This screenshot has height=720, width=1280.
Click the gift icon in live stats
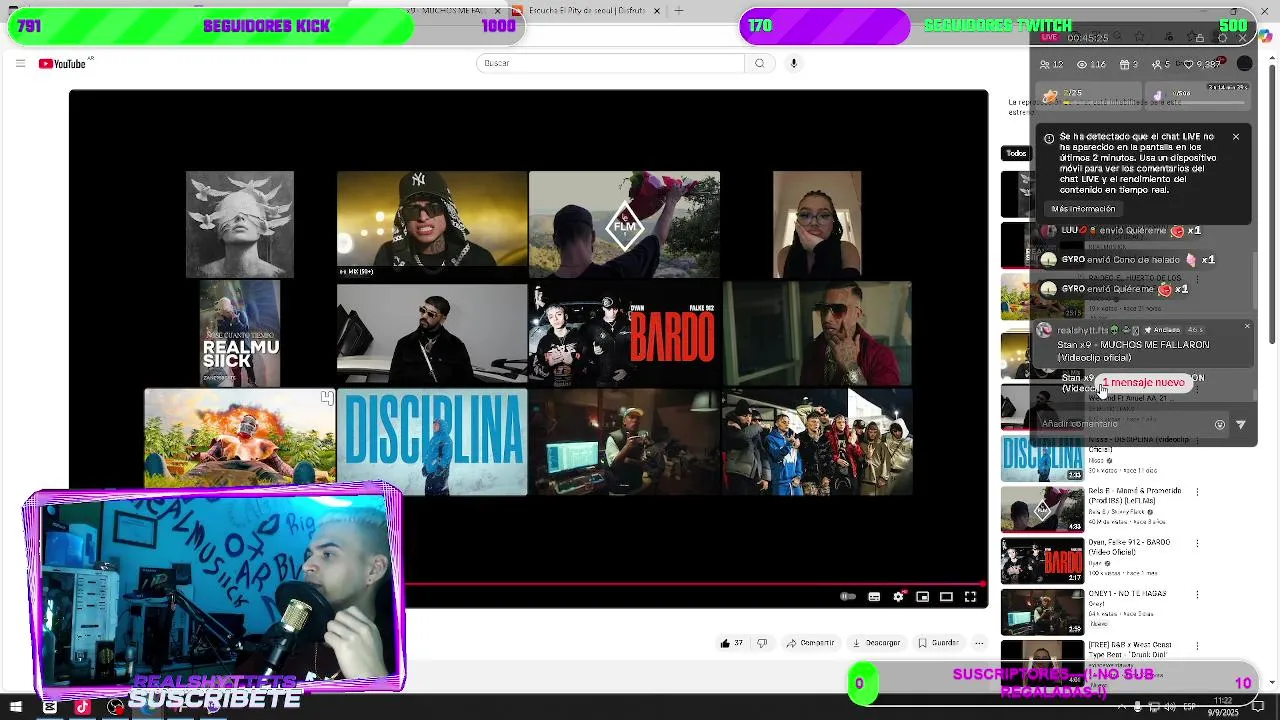(1123, 64)
